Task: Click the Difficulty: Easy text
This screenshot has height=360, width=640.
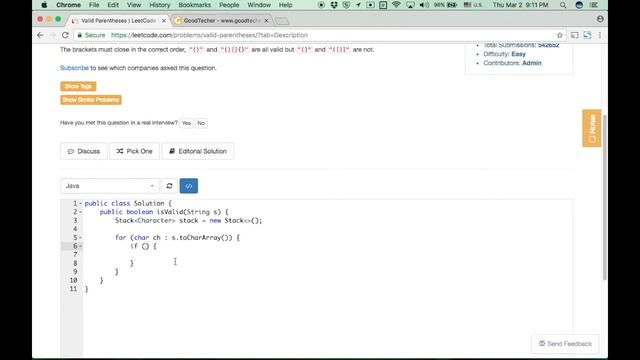Action: tap(504, 54)
